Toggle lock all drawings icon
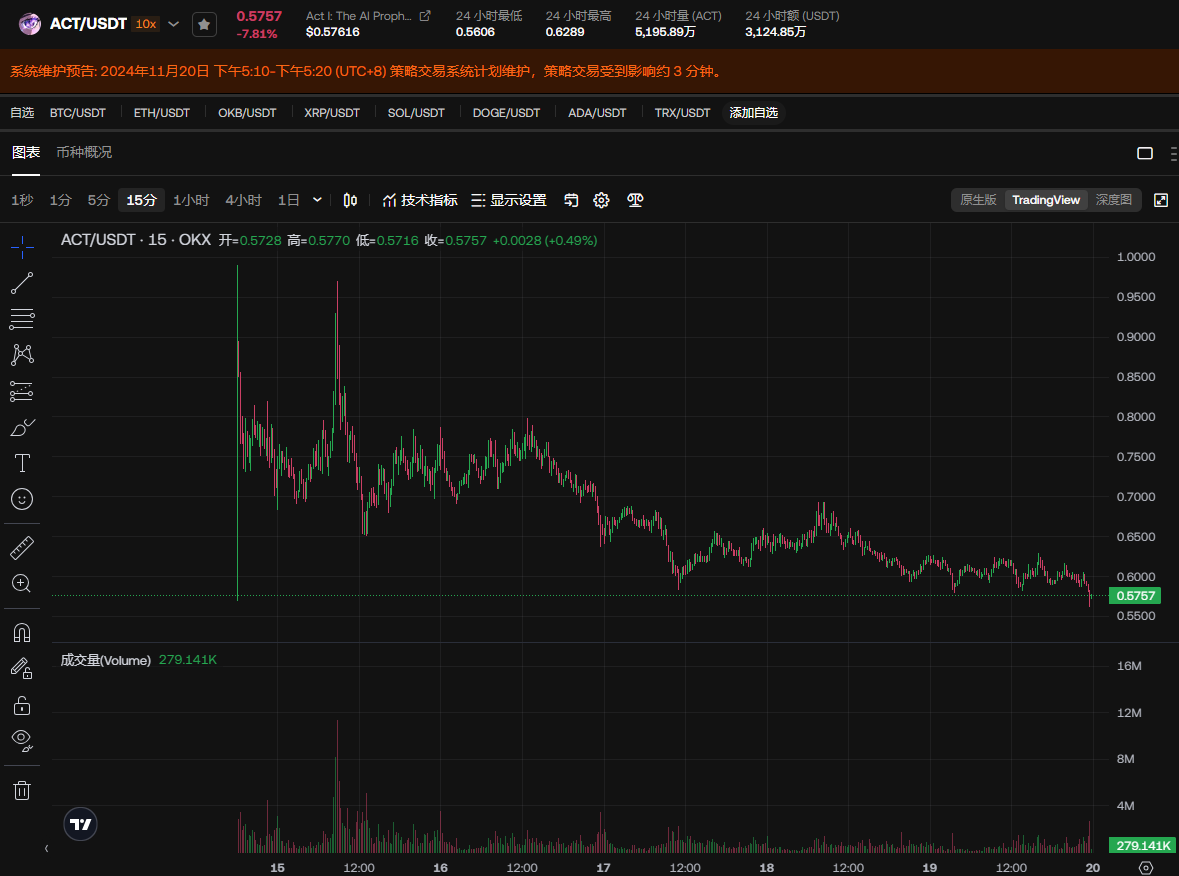This screenshot has width=1179, height=876. 22,705
